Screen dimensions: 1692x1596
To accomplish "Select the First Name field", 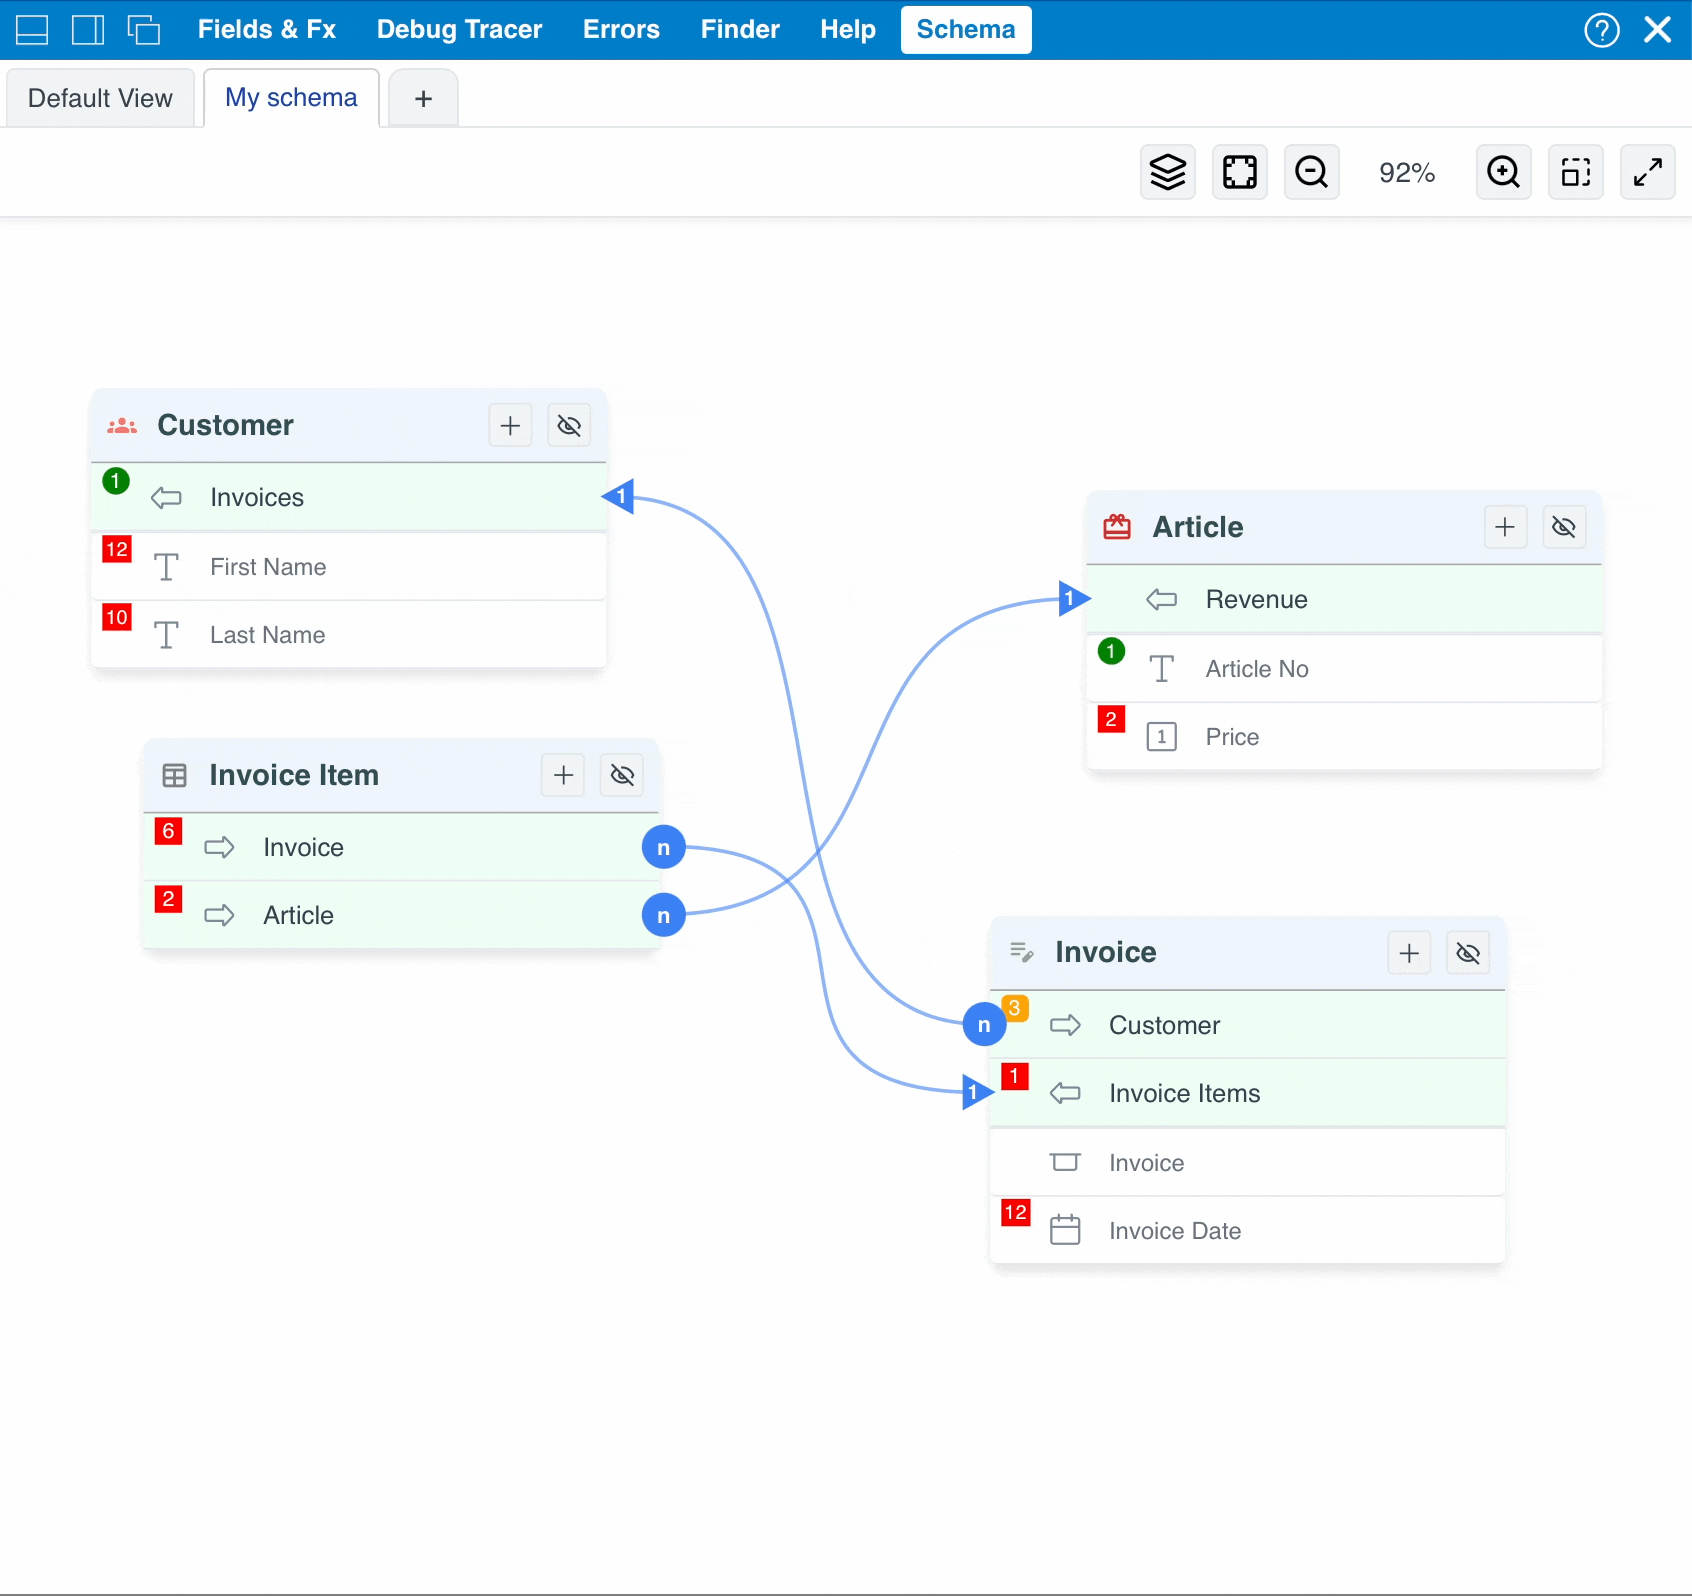I will [349, 567].
